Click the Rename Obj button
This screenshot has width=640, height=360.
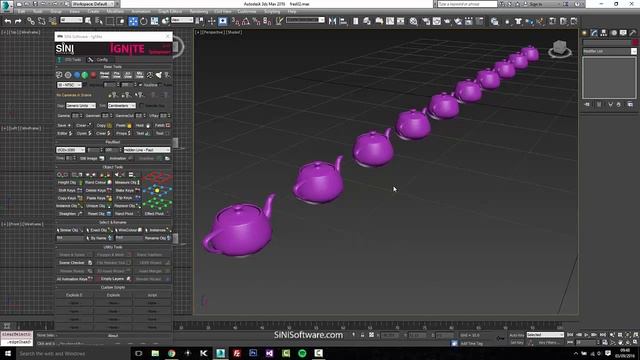click(158, 238)
